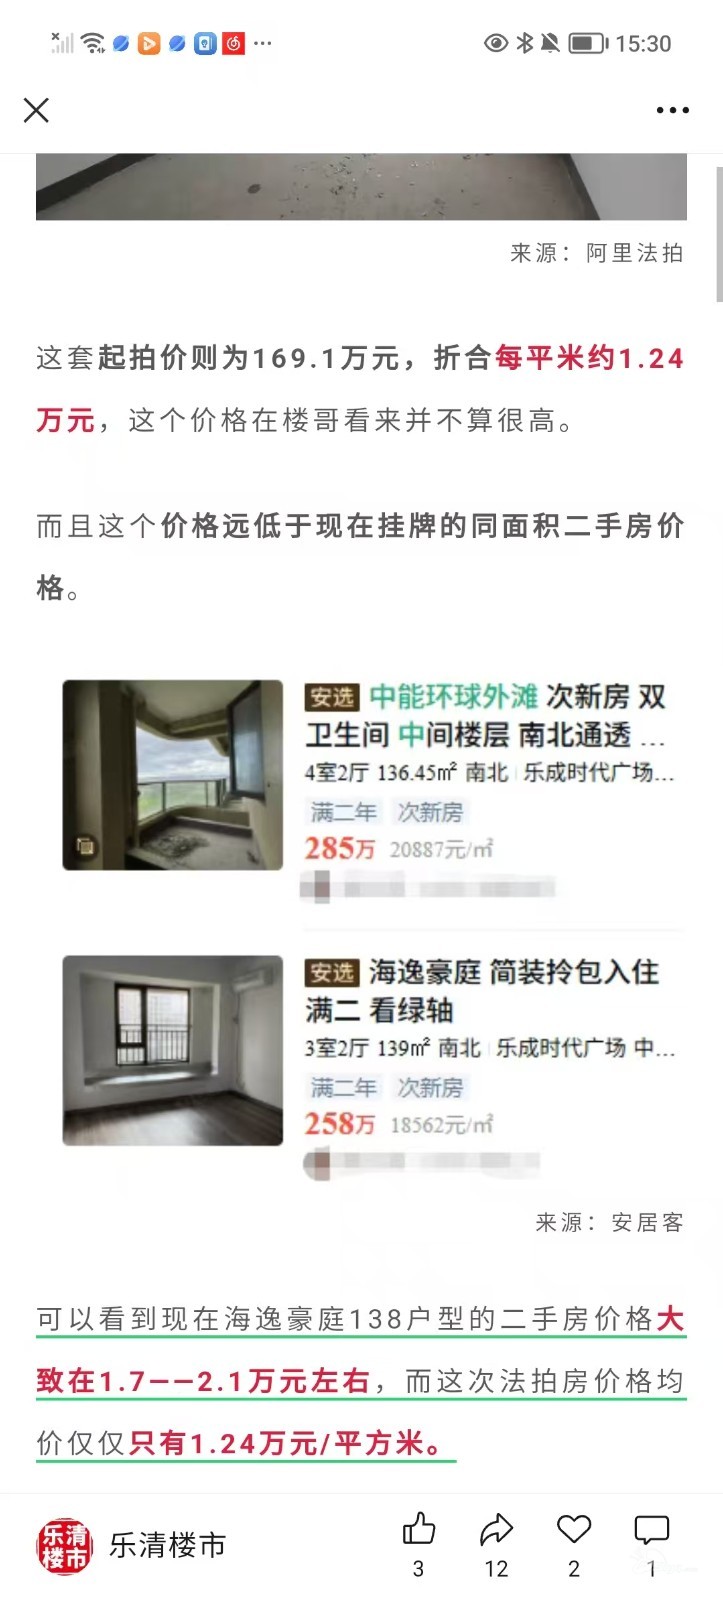This screenshot has width=723, height=1600.
Task: Tap the underlined 大致在1.7——2.1万元左右 text
Action: (x=361, y=1350)
